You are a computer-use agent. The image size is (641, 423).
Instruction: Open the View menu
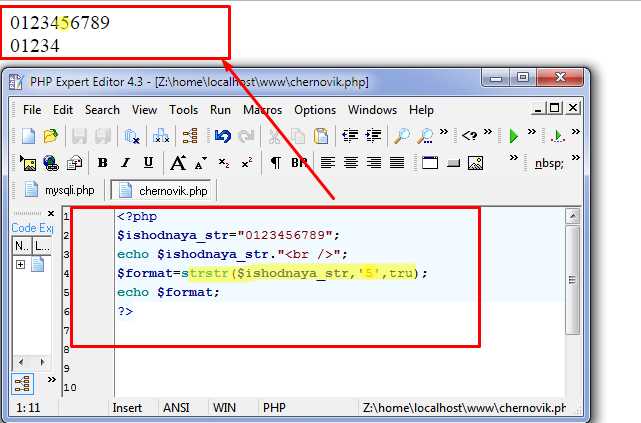click(144, 110)
